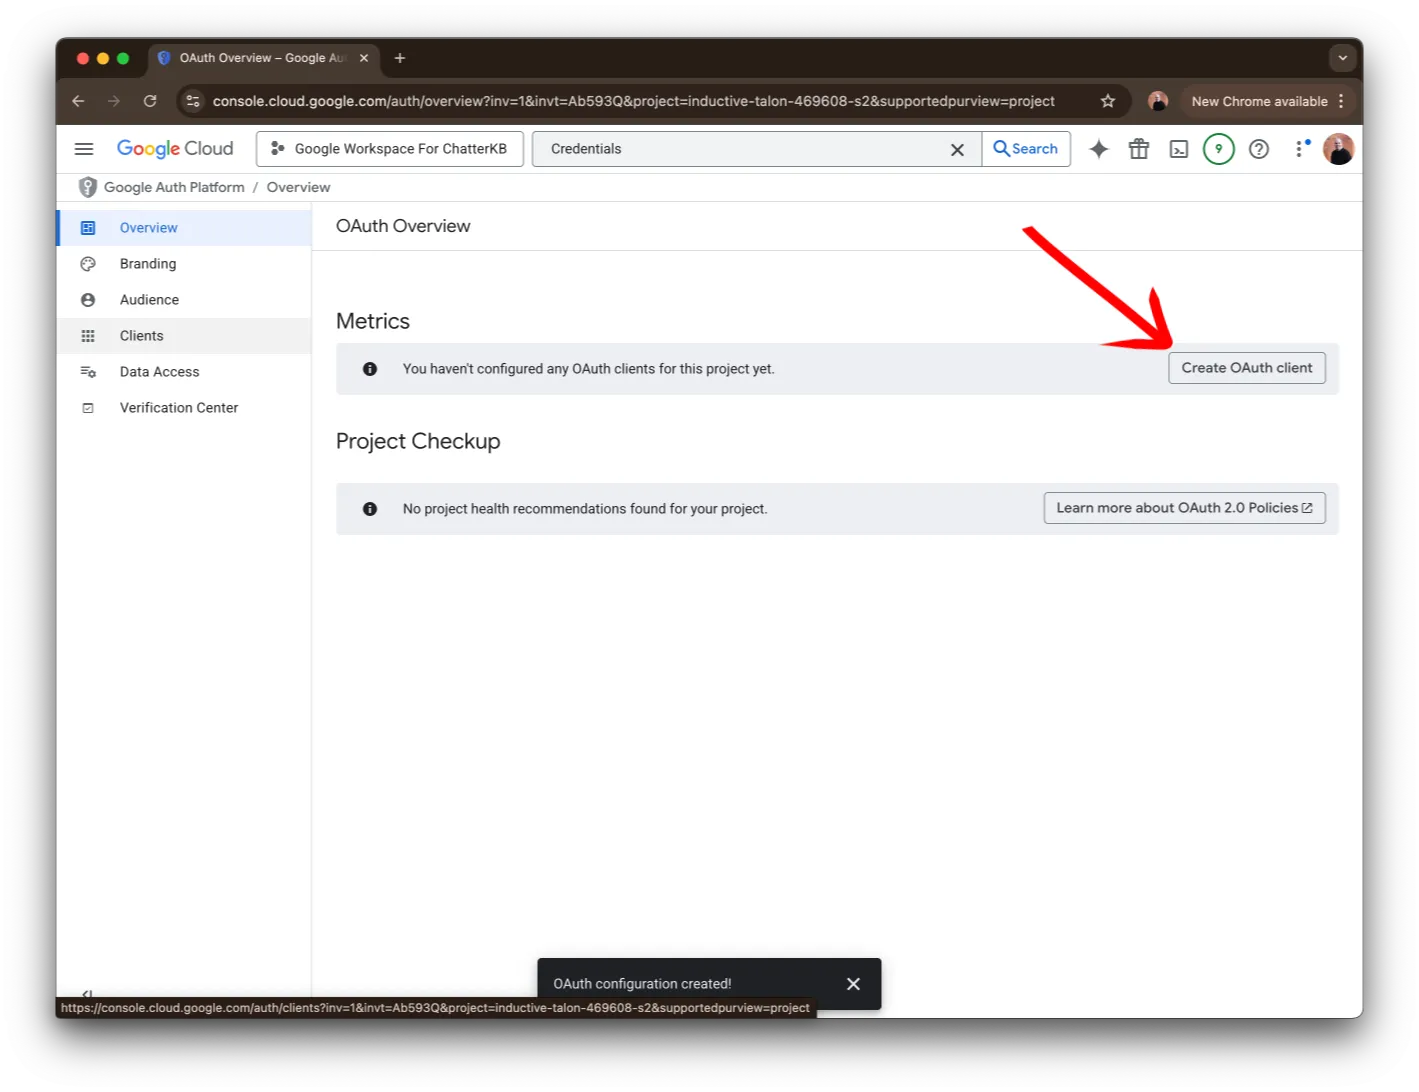Click the 'OAuth configuration created!' message text
Image resolution: width=1419 pixels, height=1092 pixels.
(x=642, y=984)
